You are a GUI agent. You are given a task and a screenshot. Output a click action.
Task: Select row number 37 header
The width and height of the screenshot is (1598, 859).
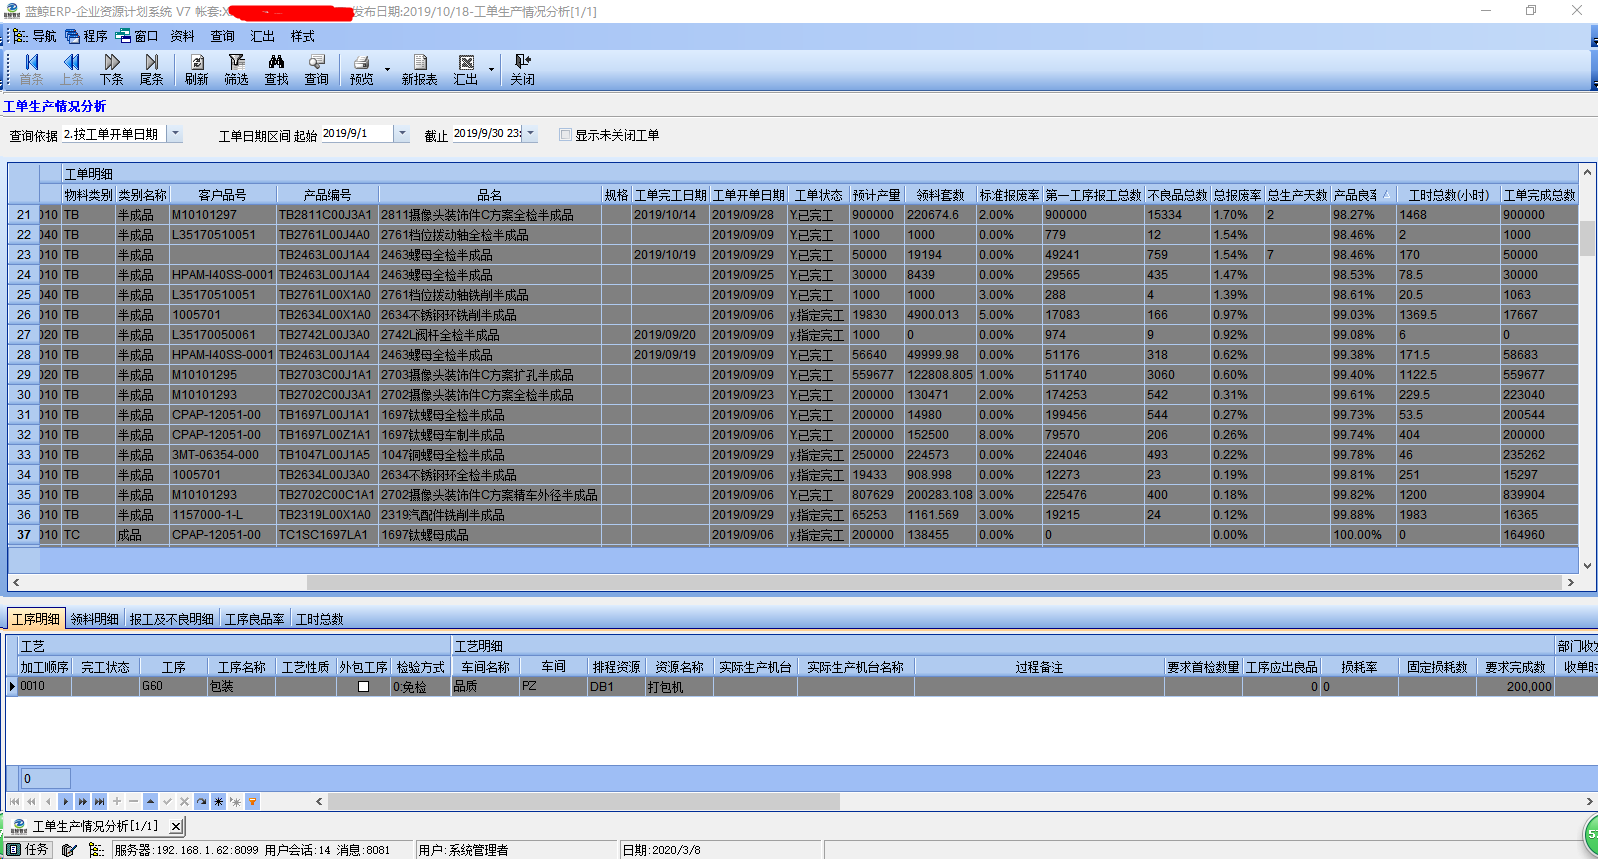coord(24,535)
